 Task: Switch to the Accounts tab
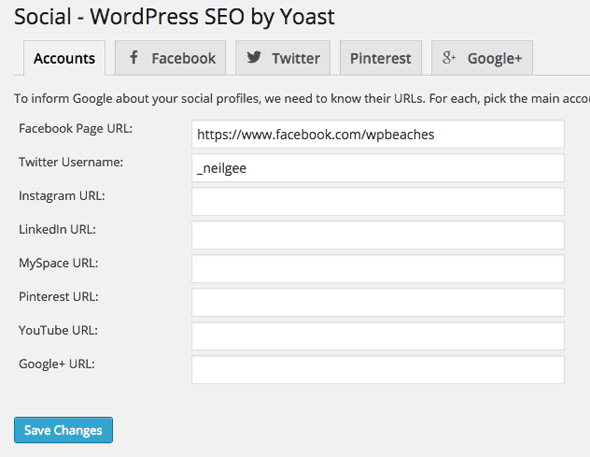(x=64, y=58)
